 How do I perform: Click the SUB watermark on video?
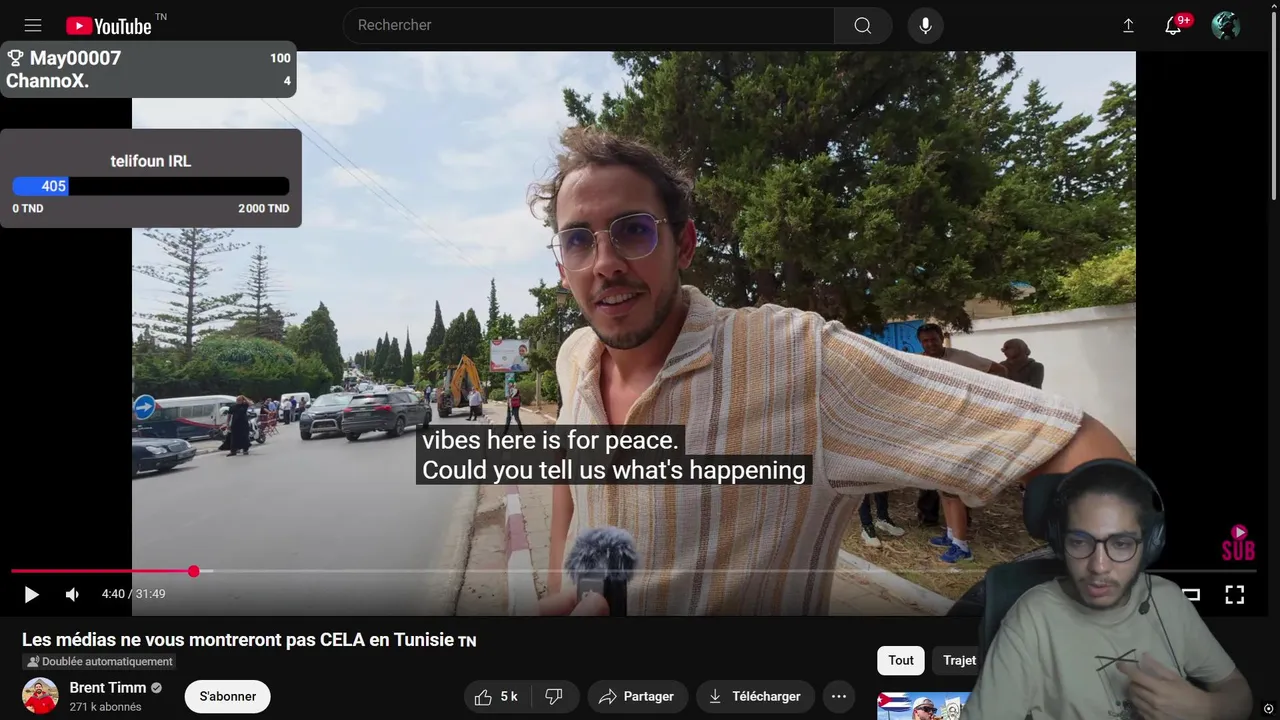(x=1238, y=543)
